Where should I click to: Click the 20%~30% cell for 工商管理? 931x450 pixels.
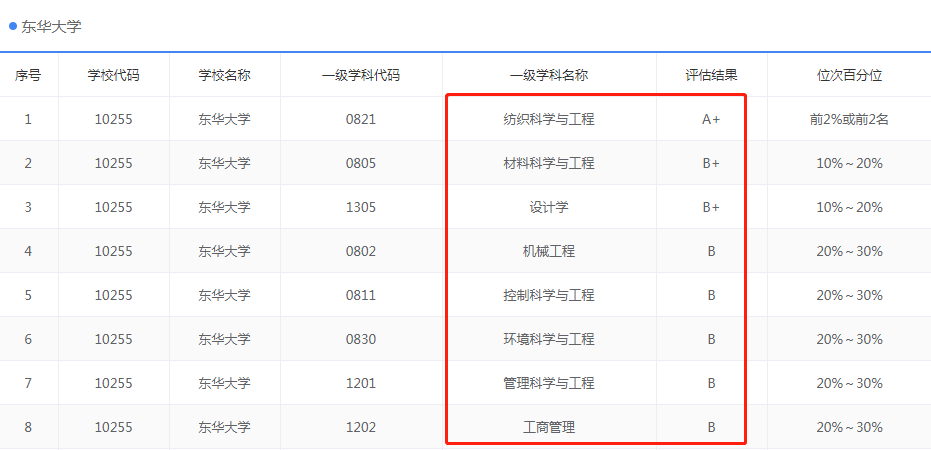[x=850, y=427]
